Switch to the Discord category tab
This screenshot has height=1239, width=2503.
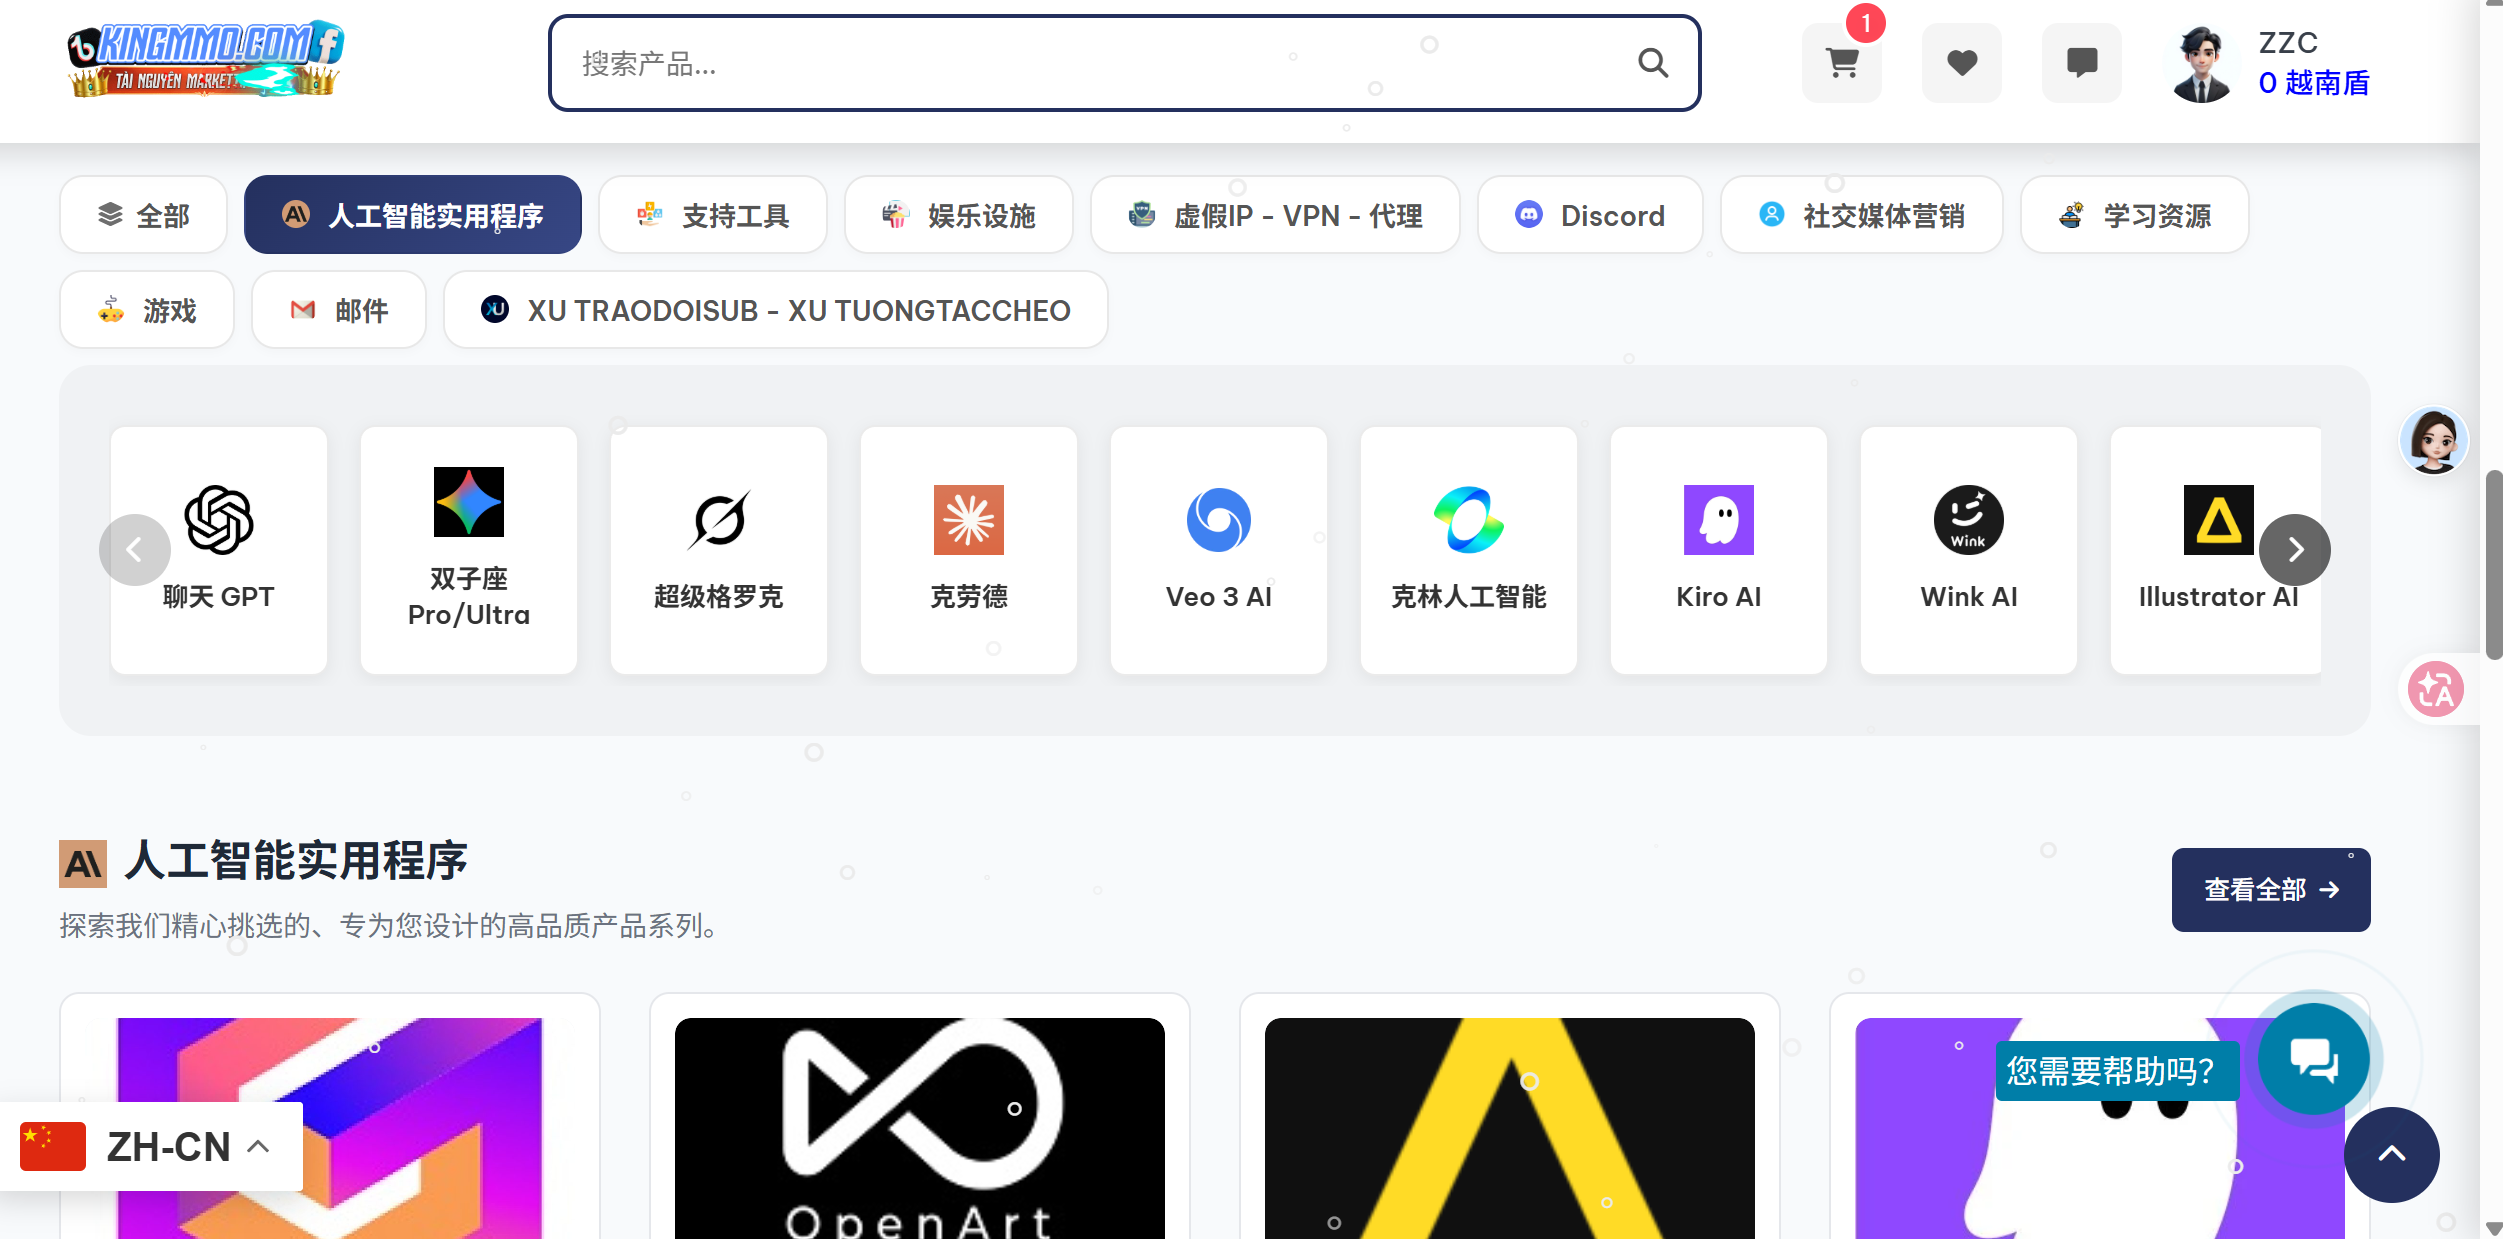1589,215
